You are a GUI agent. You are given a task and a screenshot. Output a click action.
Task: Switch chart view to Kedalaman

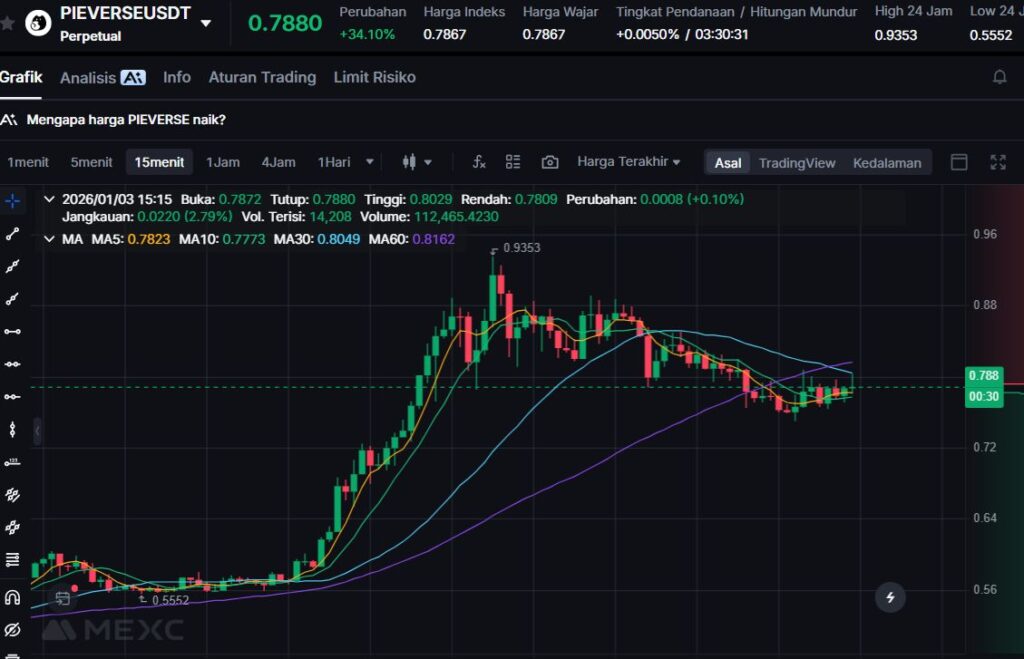[886, 163]
